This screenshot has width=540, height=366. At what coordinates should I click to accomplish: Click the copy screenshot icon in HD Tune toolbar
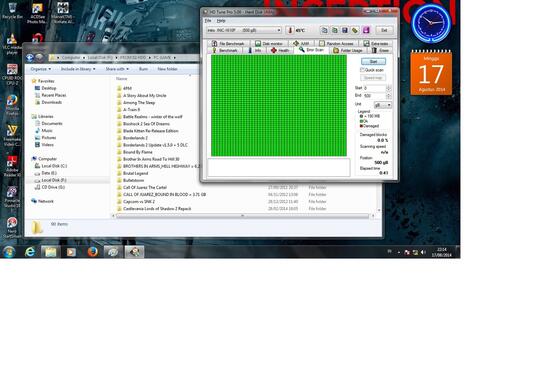pyautogui.click(x=334, y=30)
